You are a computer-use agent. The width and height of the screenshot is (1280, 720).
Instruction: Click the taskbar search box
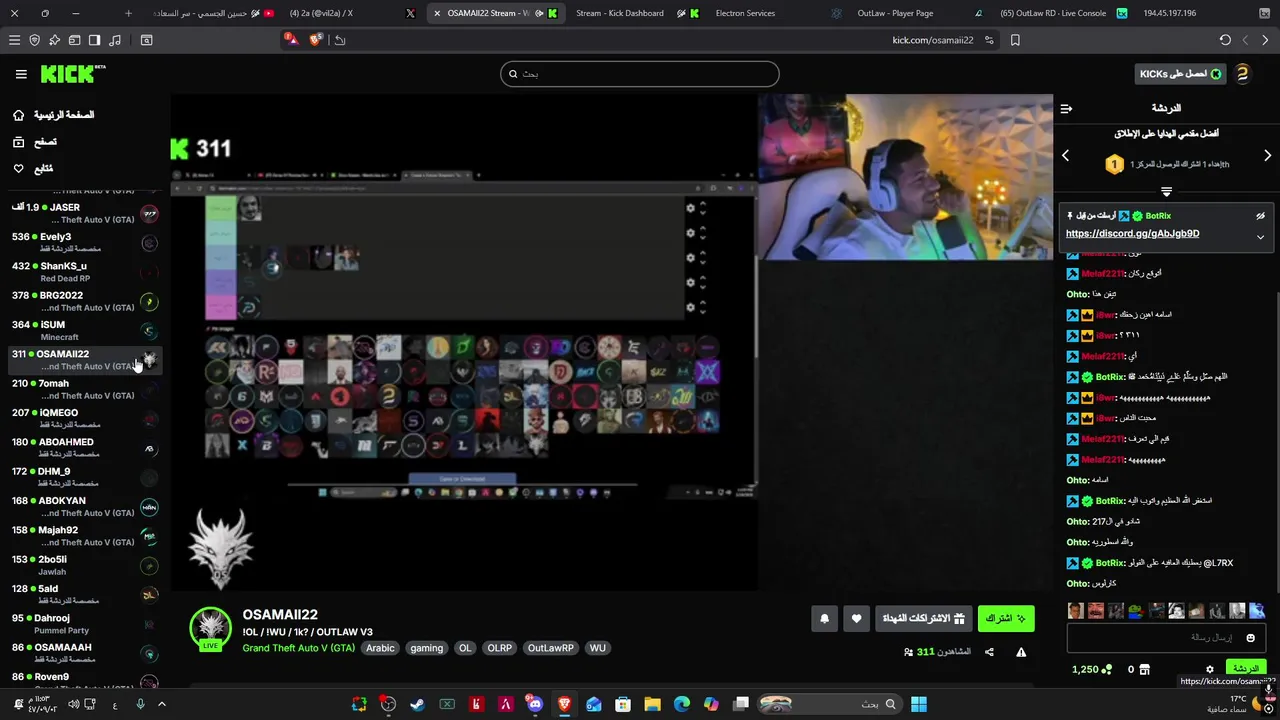coord(830,704)
